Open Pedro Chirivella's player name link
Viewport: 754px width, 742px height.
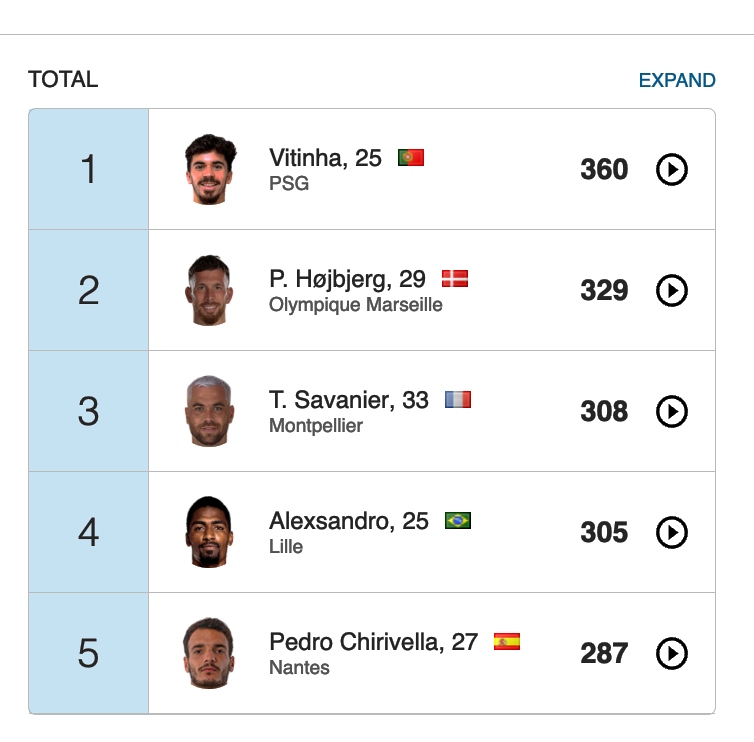click(x=373, y=642)
